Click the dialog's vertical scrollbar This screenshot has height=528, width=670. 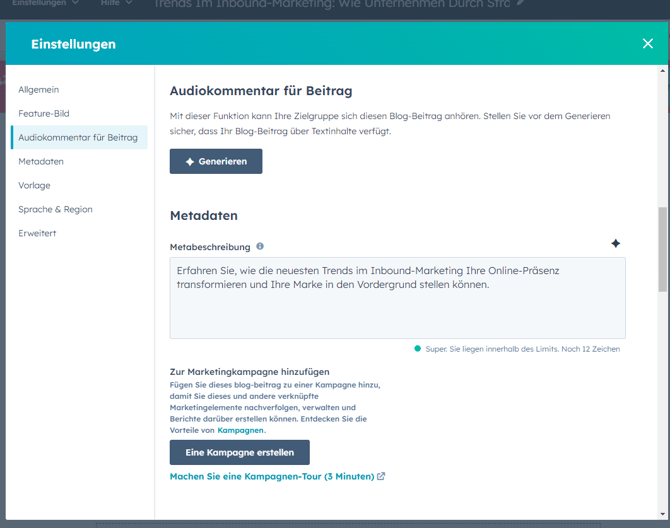point(661,250)
